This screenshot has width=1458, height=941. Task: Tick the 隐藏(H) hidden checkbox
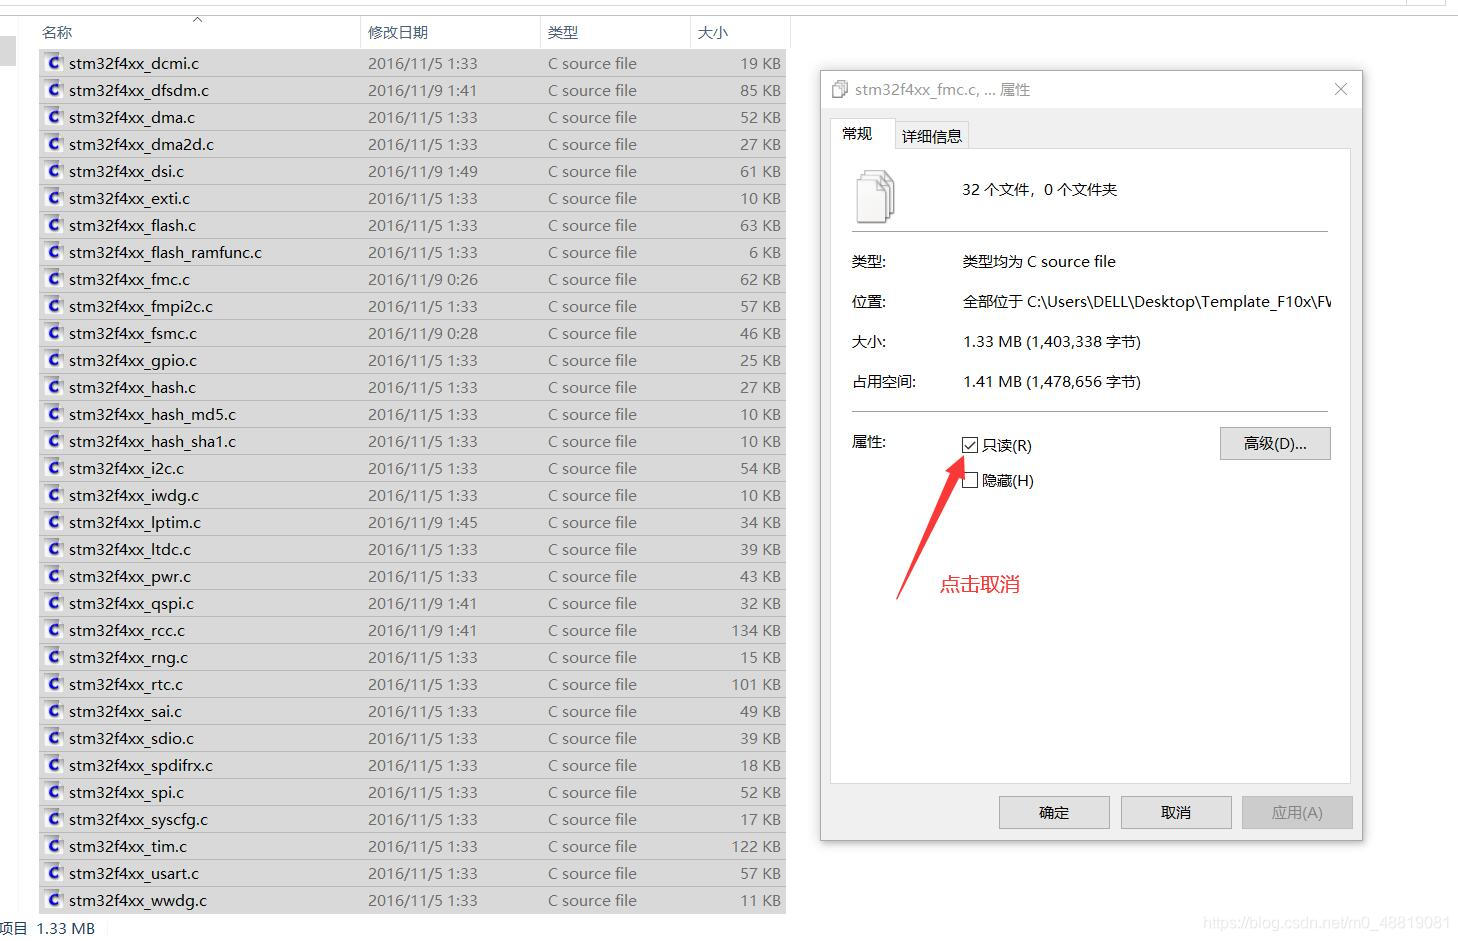pos(969,480)
